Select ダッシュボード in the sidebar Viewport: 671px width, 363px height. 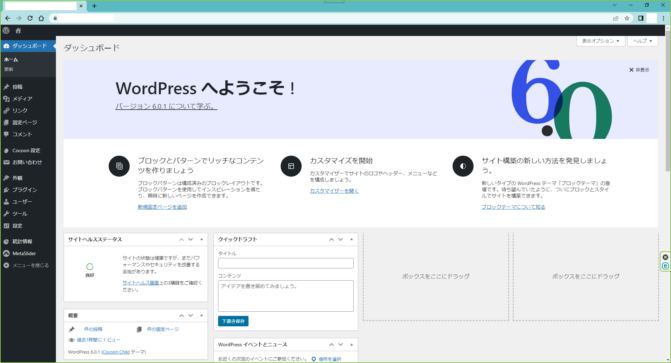point(28,46)
